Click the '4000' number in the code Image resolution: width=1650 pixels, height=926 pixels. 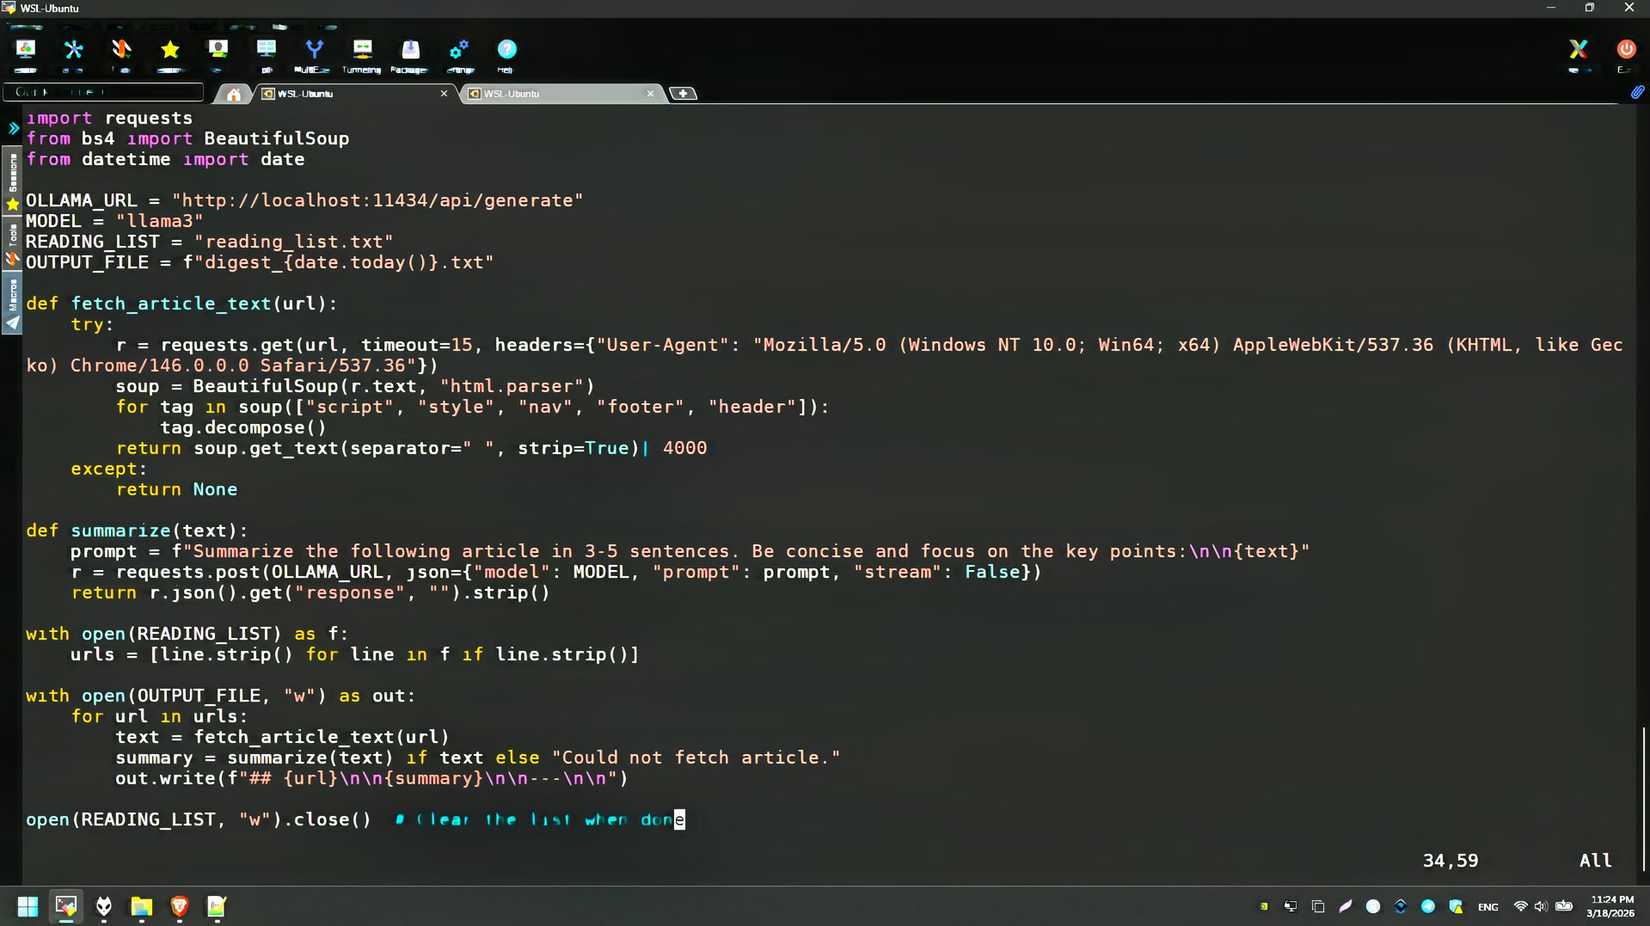click(x=685, y=448)
